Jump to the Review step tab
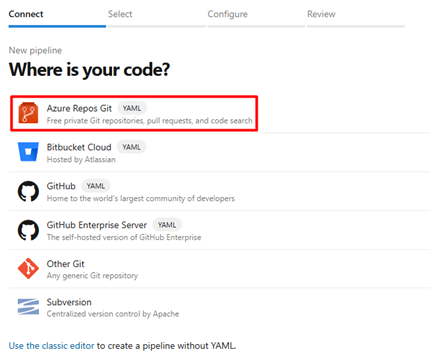This screenshot has height=362, width=435. click(356, 17)
